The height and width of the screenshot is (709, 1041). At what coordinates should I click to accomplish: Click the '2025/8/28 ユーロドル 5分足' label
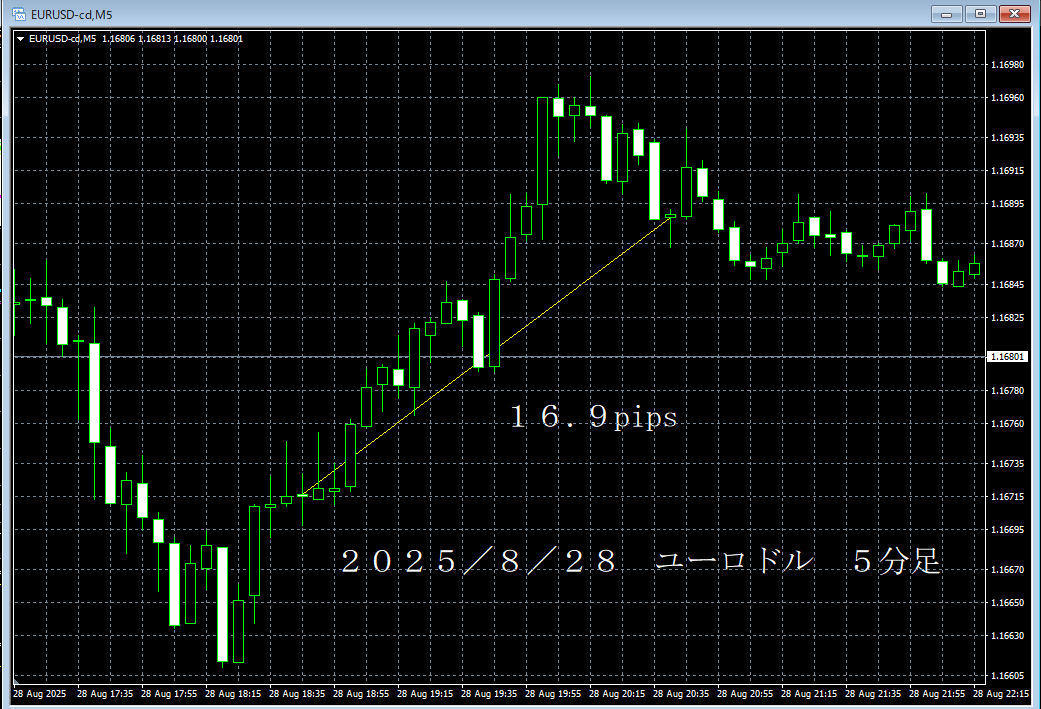641,561
